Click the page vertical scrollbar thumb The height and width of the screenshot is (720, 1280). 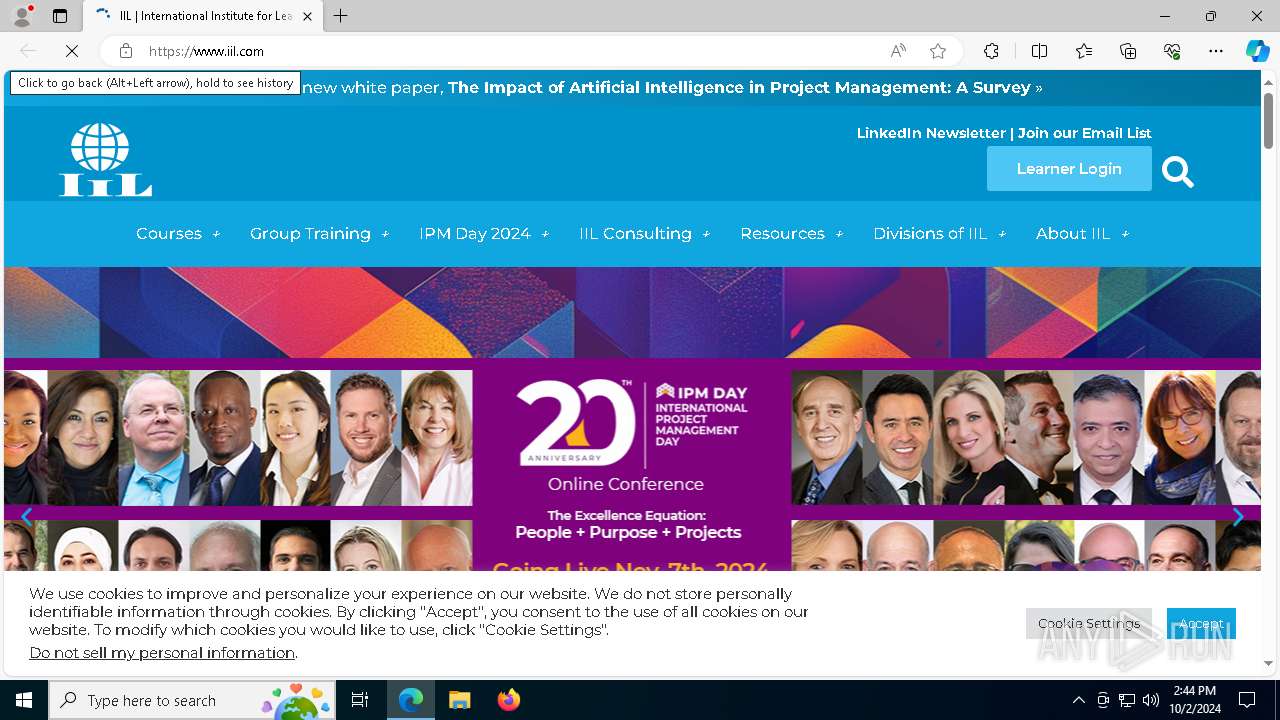[1268, 120]
